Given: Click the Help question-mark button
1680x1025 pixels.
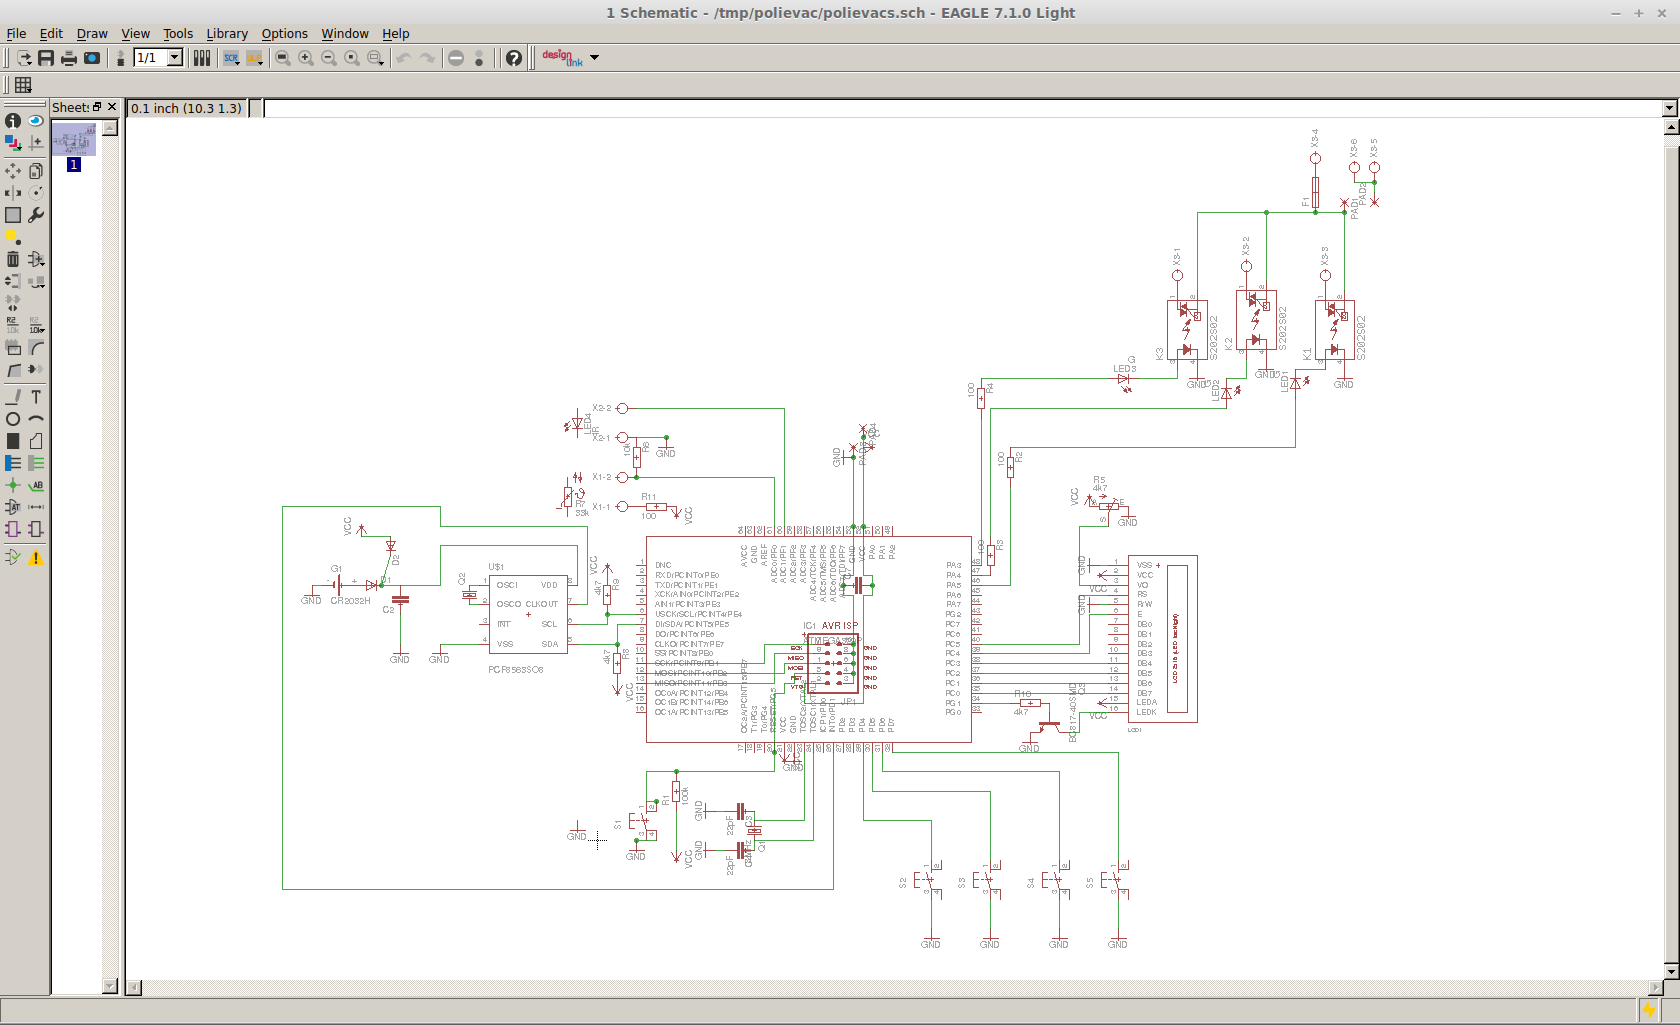Looking at the screenshot, I should pyautogui.click(x=513, y=58).
